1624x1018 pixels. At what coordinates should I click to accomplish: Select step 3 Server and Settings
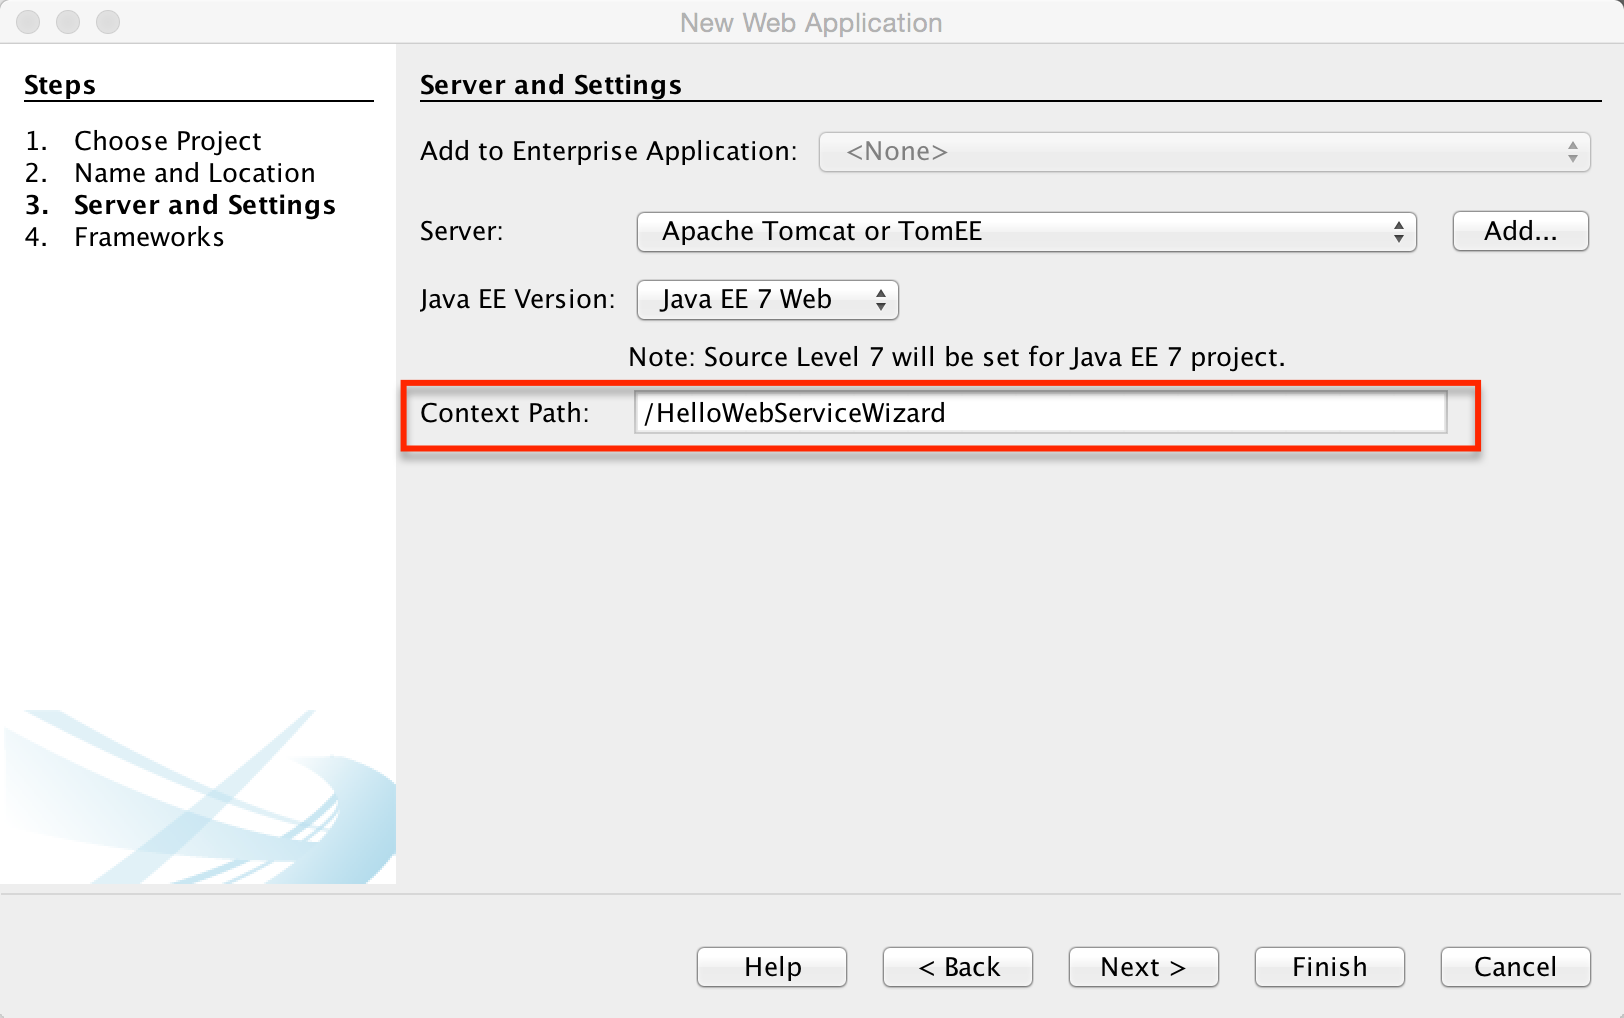(204, 204)
